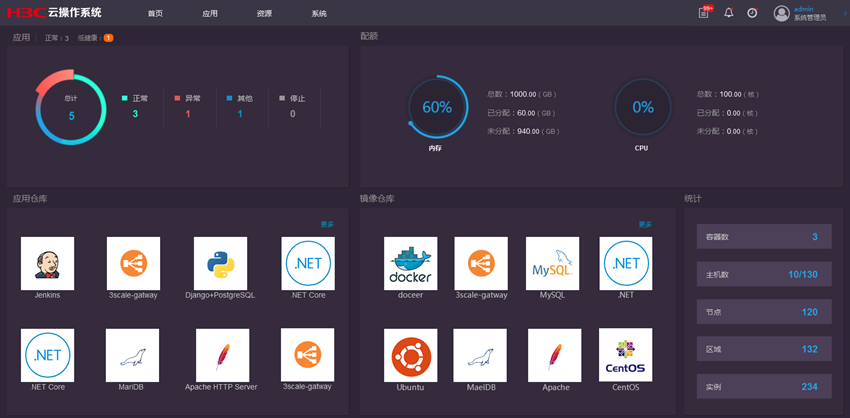Click the CPU 0% circular gauge
This screenshot has height=418, width=850.
[643, 107]
